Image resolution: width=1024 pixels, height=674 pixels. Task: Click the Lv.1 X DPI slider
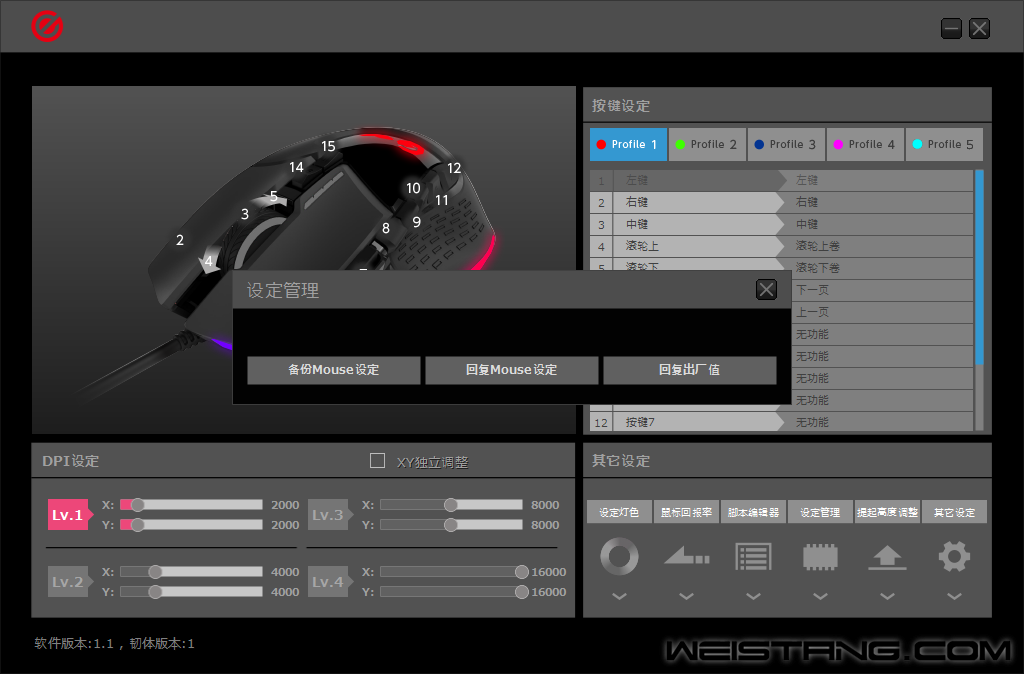(x=191, y=505)
